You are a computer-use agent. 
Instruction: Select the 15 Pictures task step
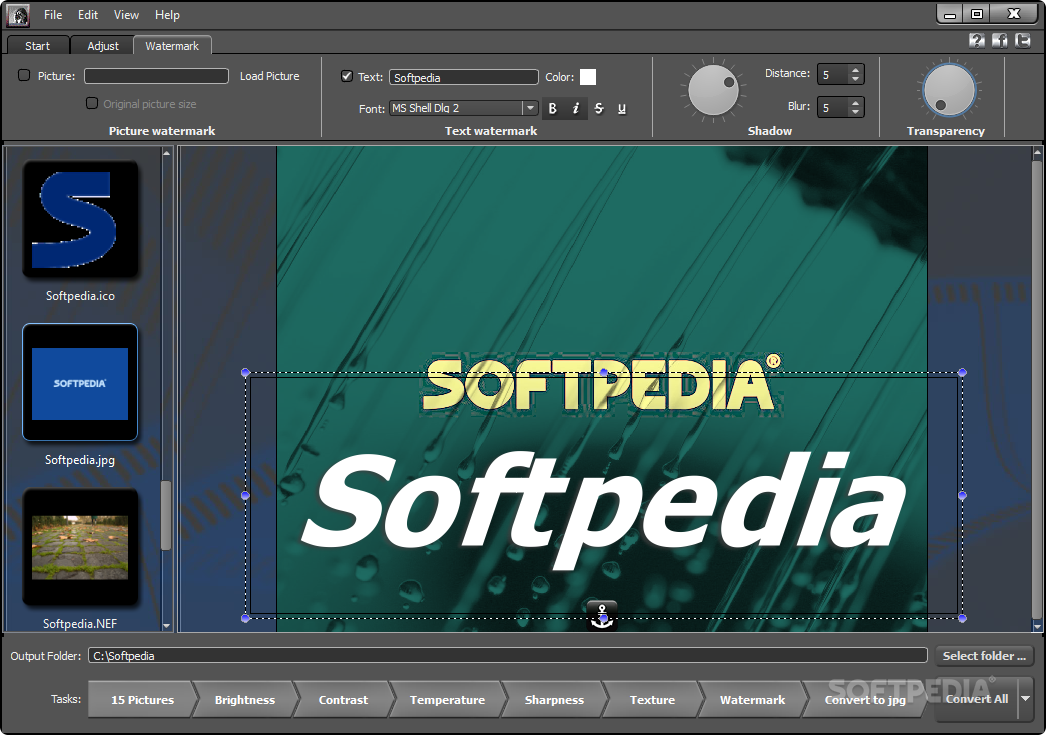pyautogui.click(x=142, y=700)
